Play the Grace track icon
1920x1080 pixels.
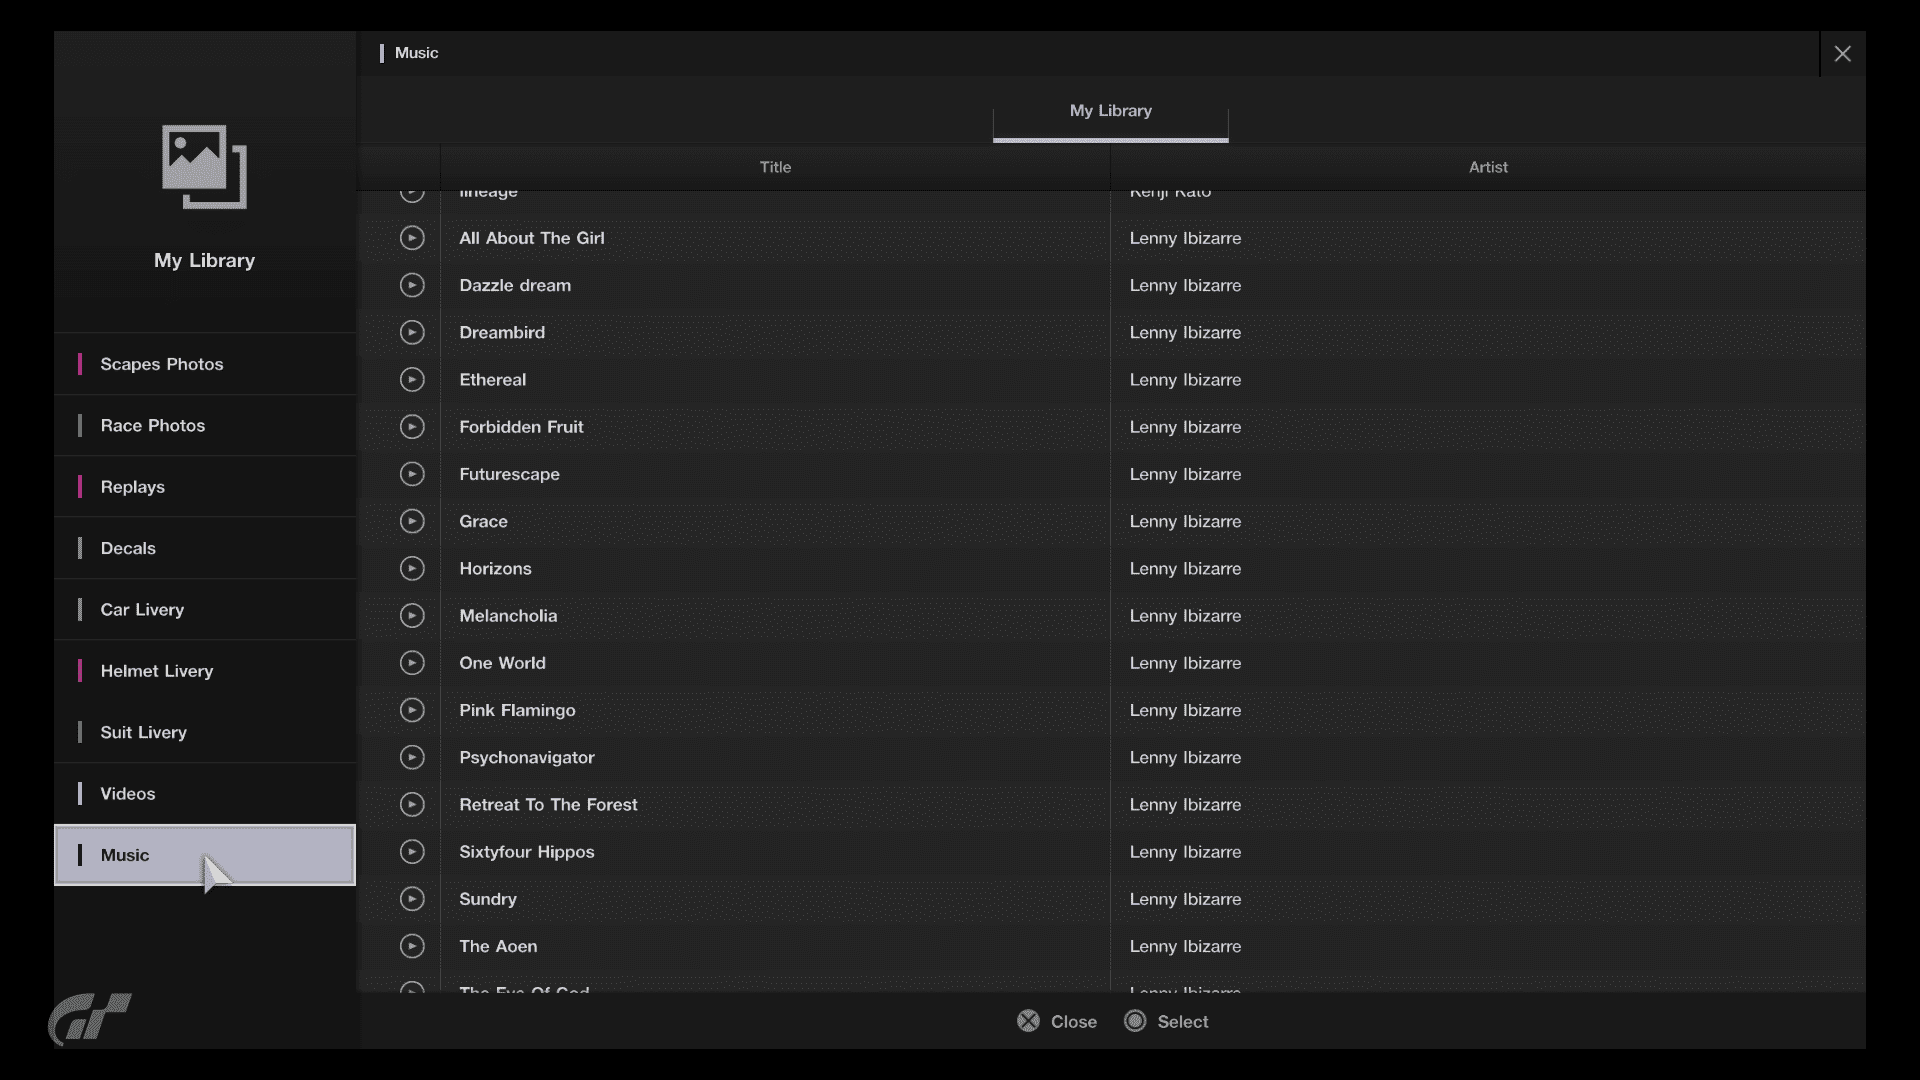[412, 521]
